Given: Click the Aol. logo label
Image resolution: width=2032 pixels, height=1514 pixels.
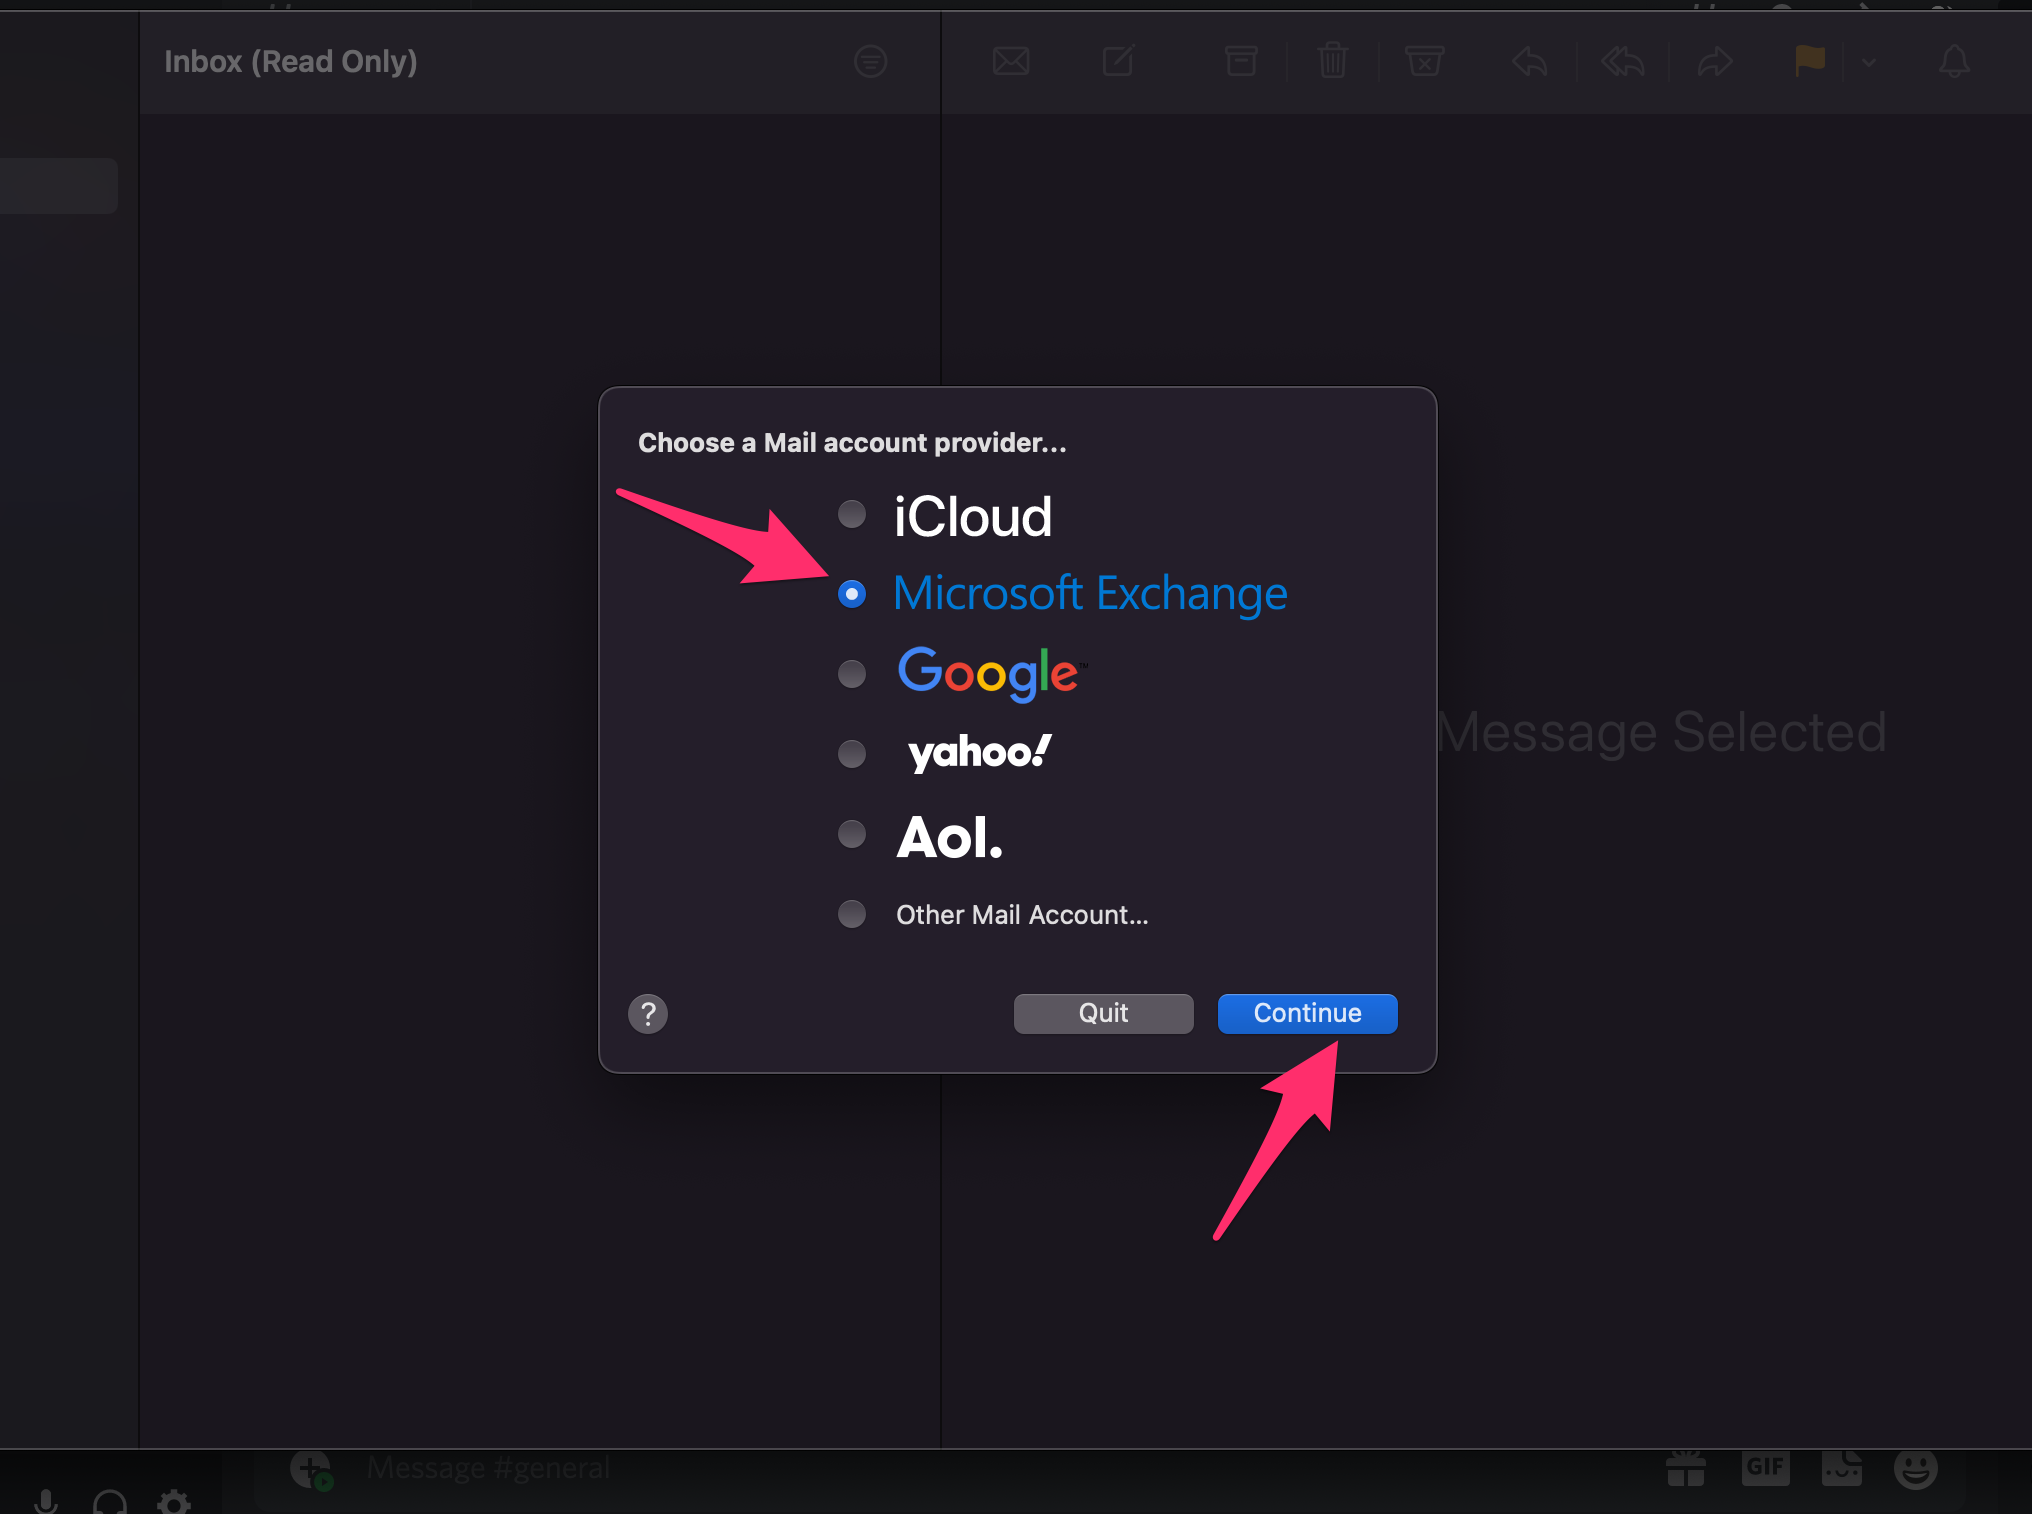Looking at the screenshot, I should tap(949, 838).
